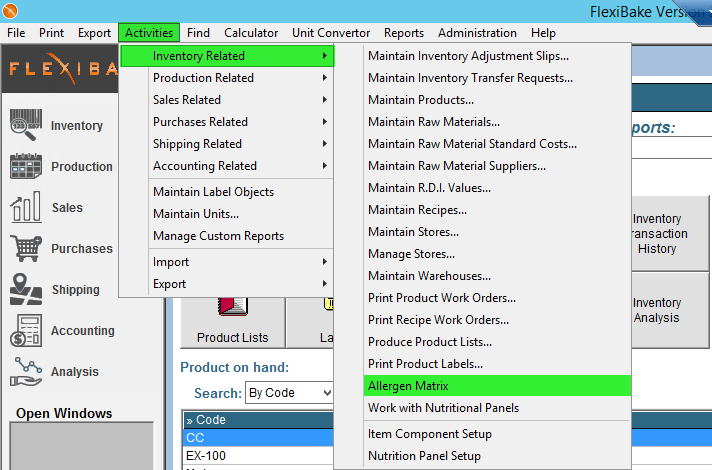The width and height of the screenshot is (712, 470).
Task: Click the Product Lists button label
Action: point(232,337)
